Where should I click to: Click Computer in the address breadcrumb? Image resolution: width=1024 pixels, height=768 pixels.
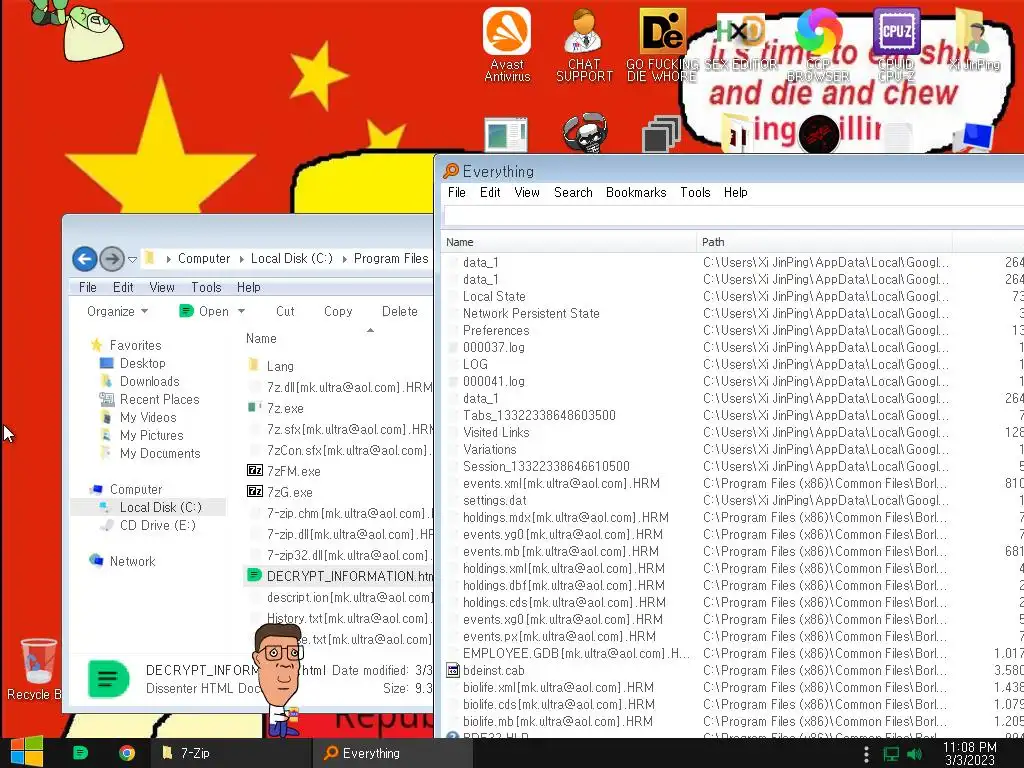(x=204, y=259)
